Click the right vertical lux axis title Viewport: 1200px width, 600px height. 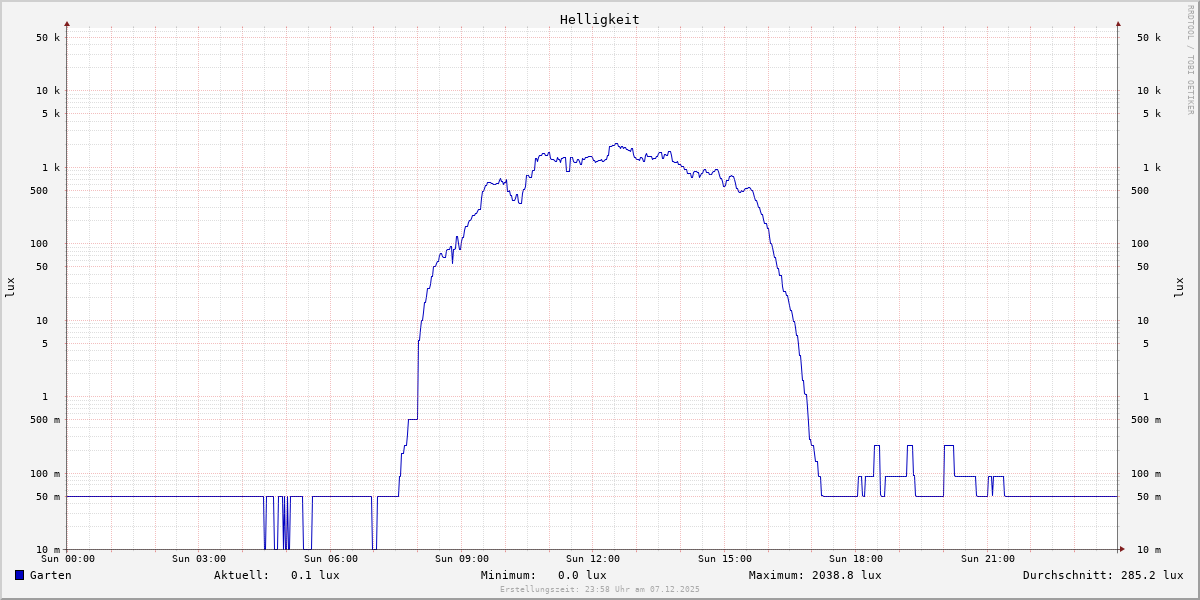[1179, 287]
